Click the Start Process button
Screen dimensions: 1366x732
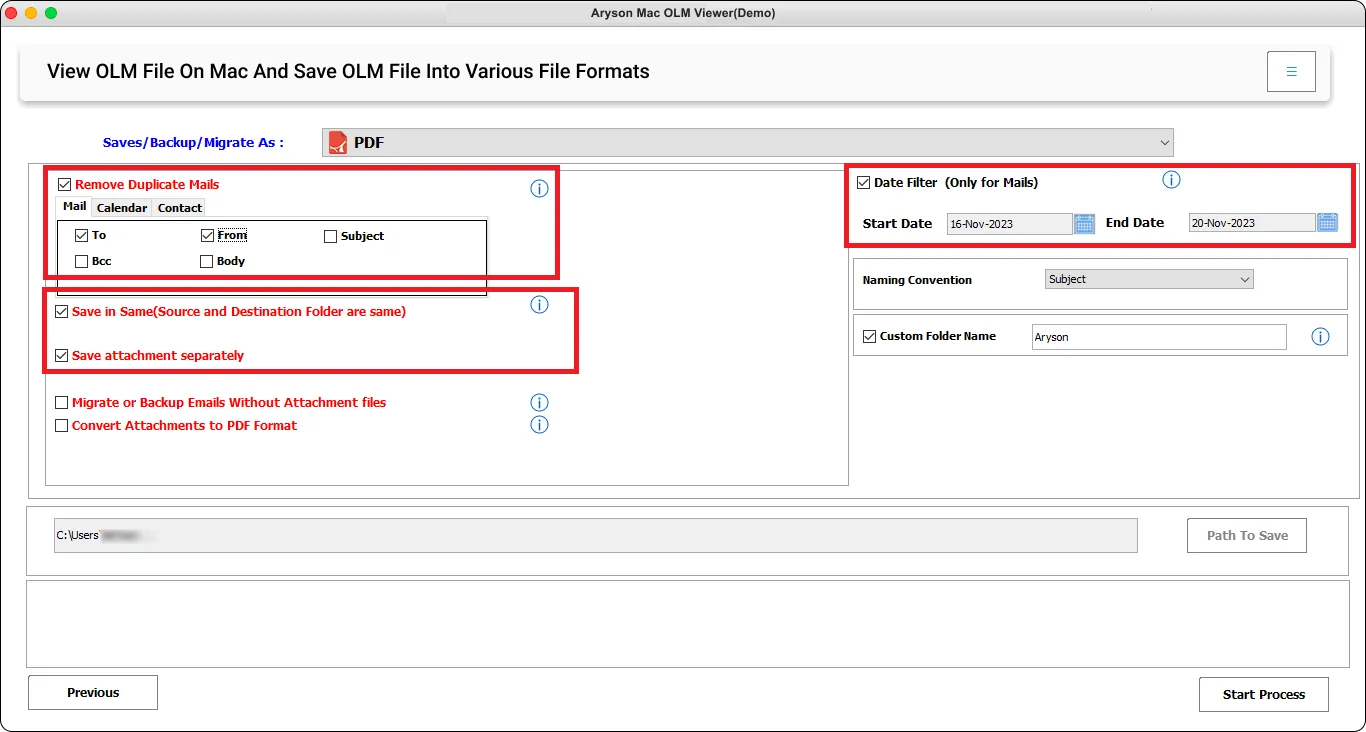click(1264, 695)
